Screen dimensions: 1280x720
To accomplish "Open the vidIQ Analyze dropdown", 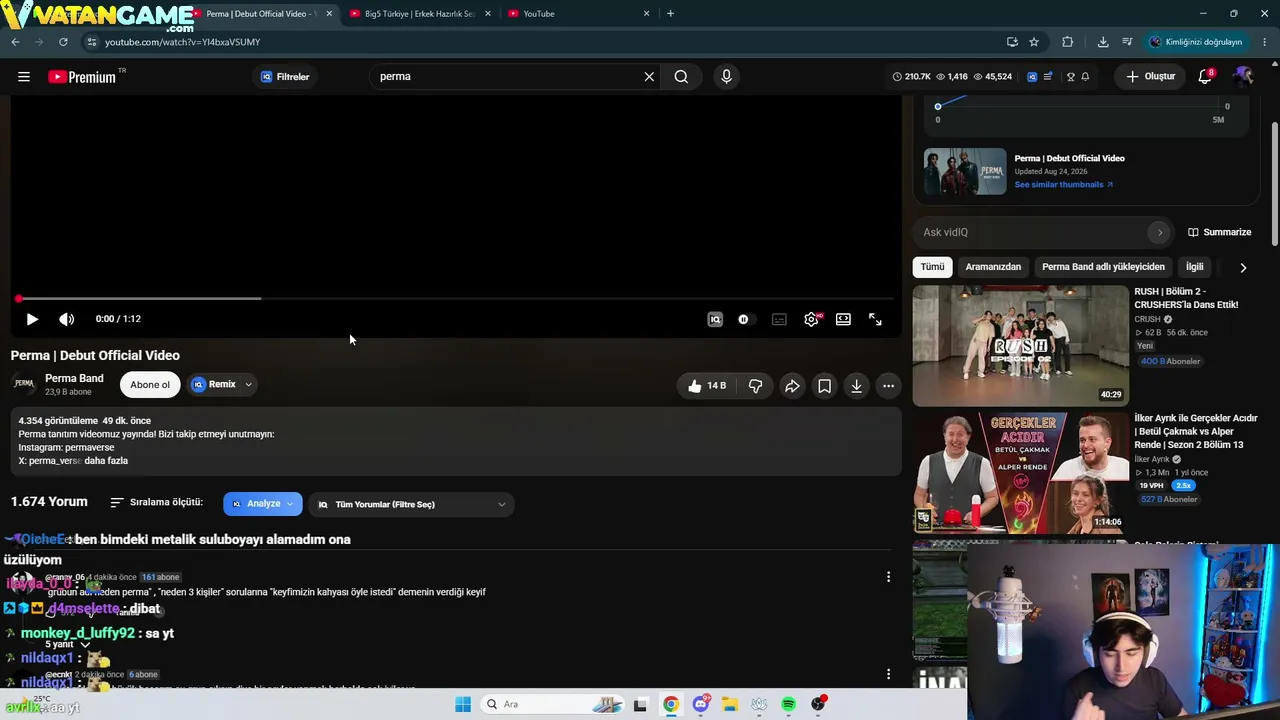I will click(263, 504).
